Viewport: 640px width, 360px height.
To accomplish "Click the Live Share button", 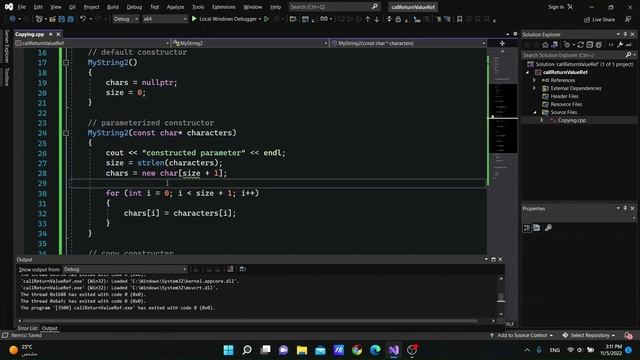I will click(599, 19).
